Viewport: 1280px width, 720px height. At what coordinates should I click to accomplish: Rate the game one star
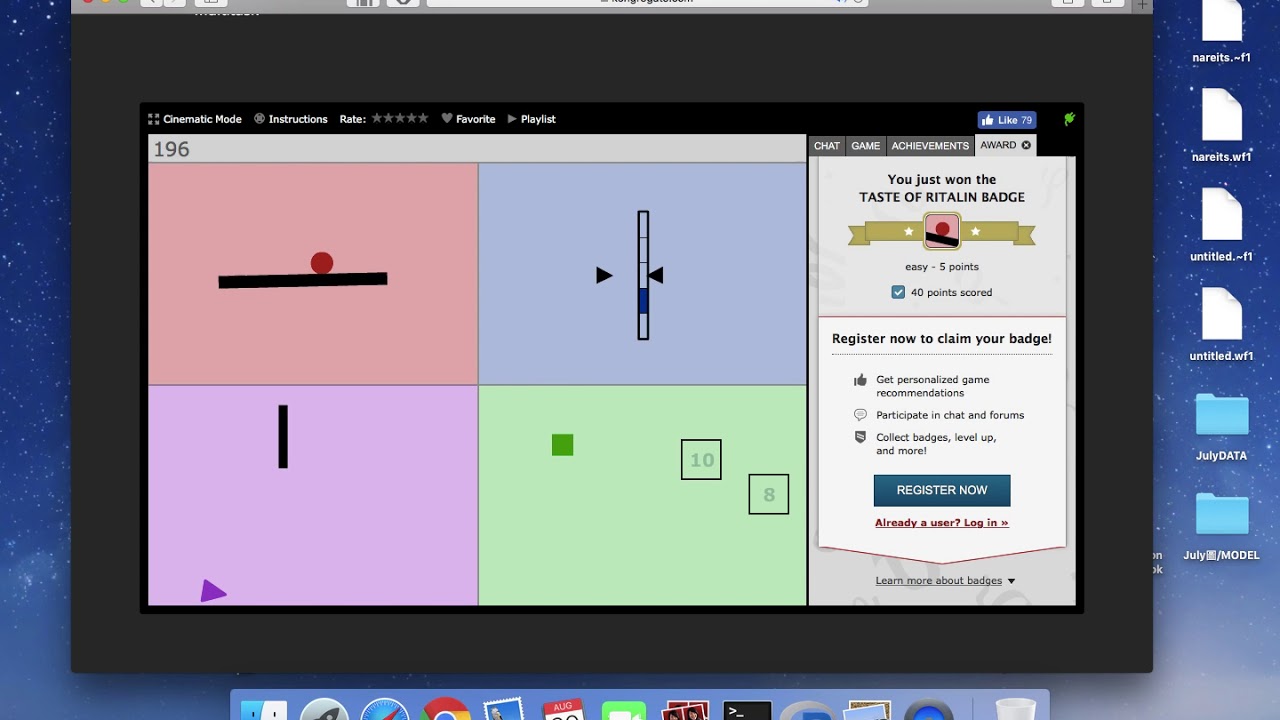pyautogui.click(x=377, y=118)
